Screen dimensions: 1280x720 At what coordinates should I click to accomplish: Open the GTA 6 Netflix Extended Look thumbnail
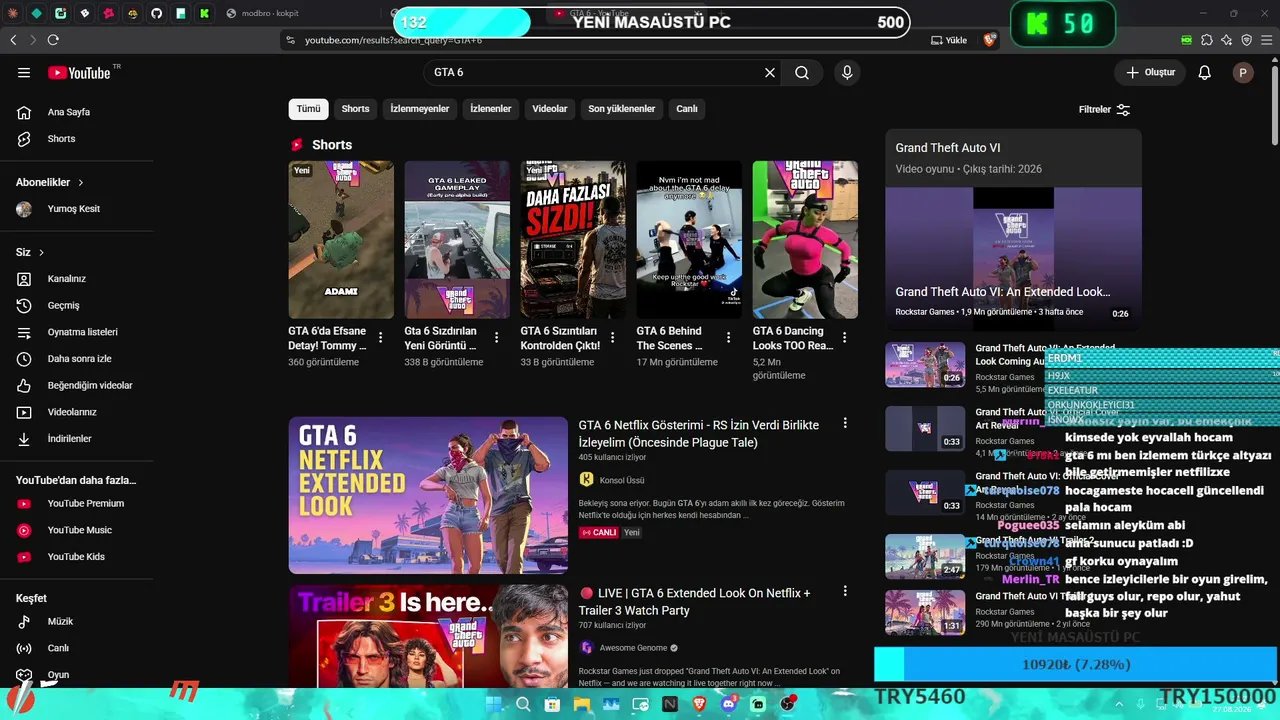pos(428,495)
